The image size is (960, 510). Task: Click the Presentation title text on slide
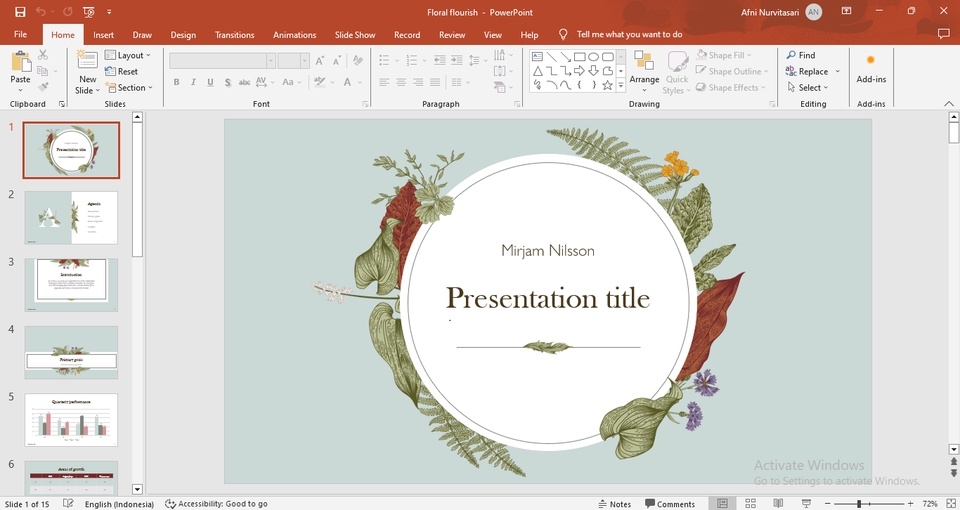coord(548,298)
